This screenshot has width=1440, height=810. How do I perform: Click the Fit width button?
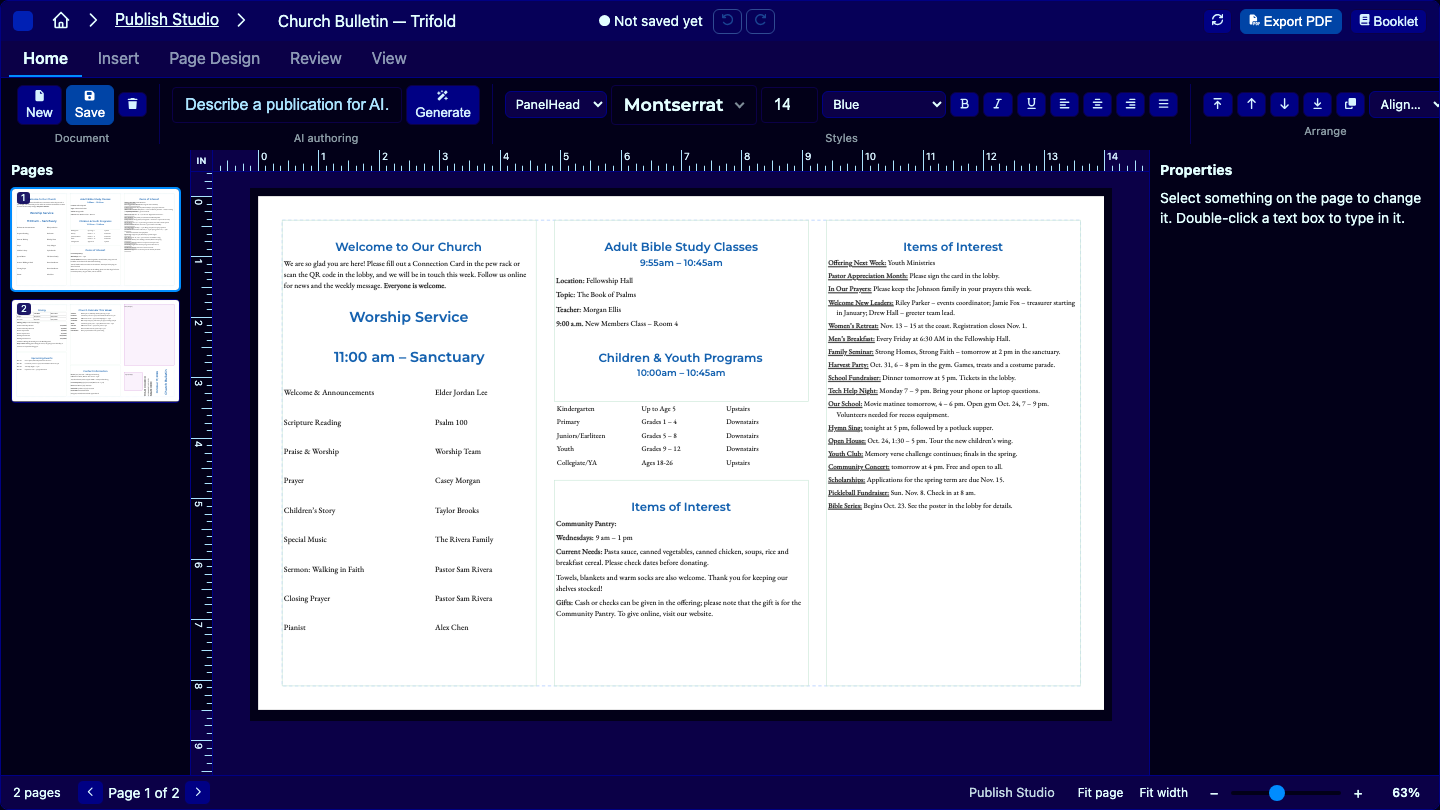[x=1164, y=793]
